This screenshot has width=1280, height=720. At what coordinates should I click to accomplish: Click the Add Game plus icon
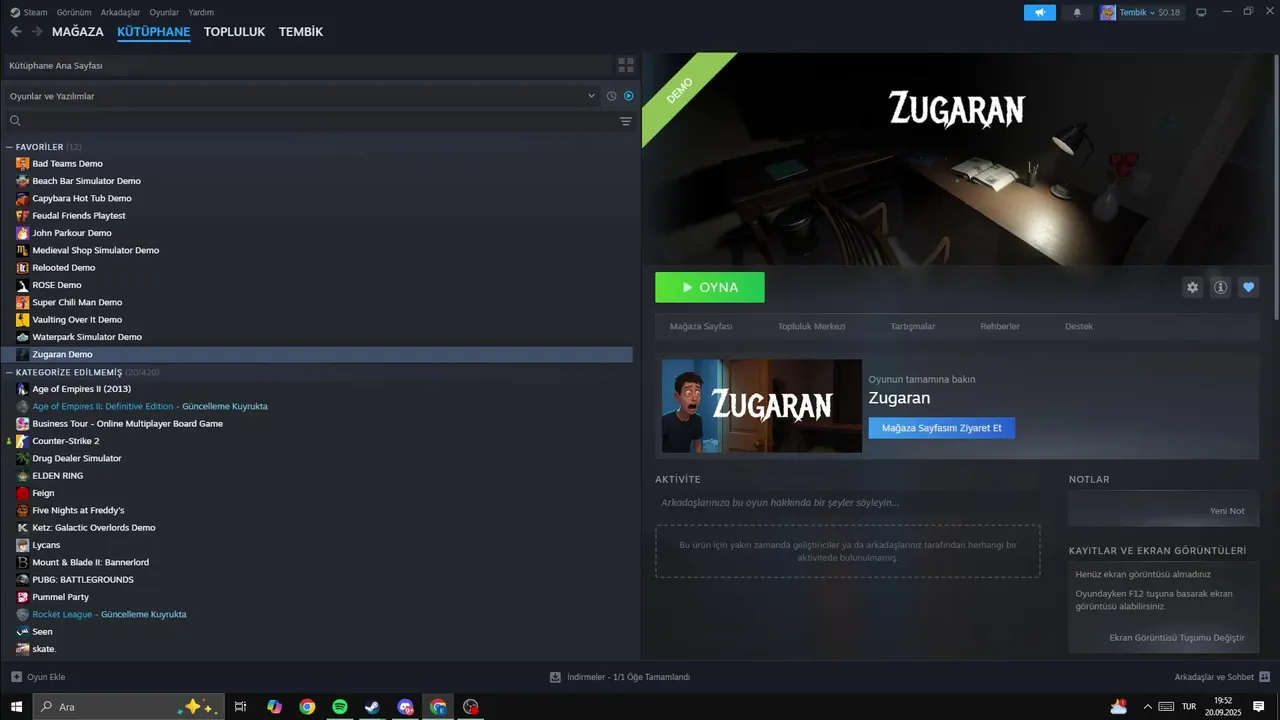coord(16,677)
